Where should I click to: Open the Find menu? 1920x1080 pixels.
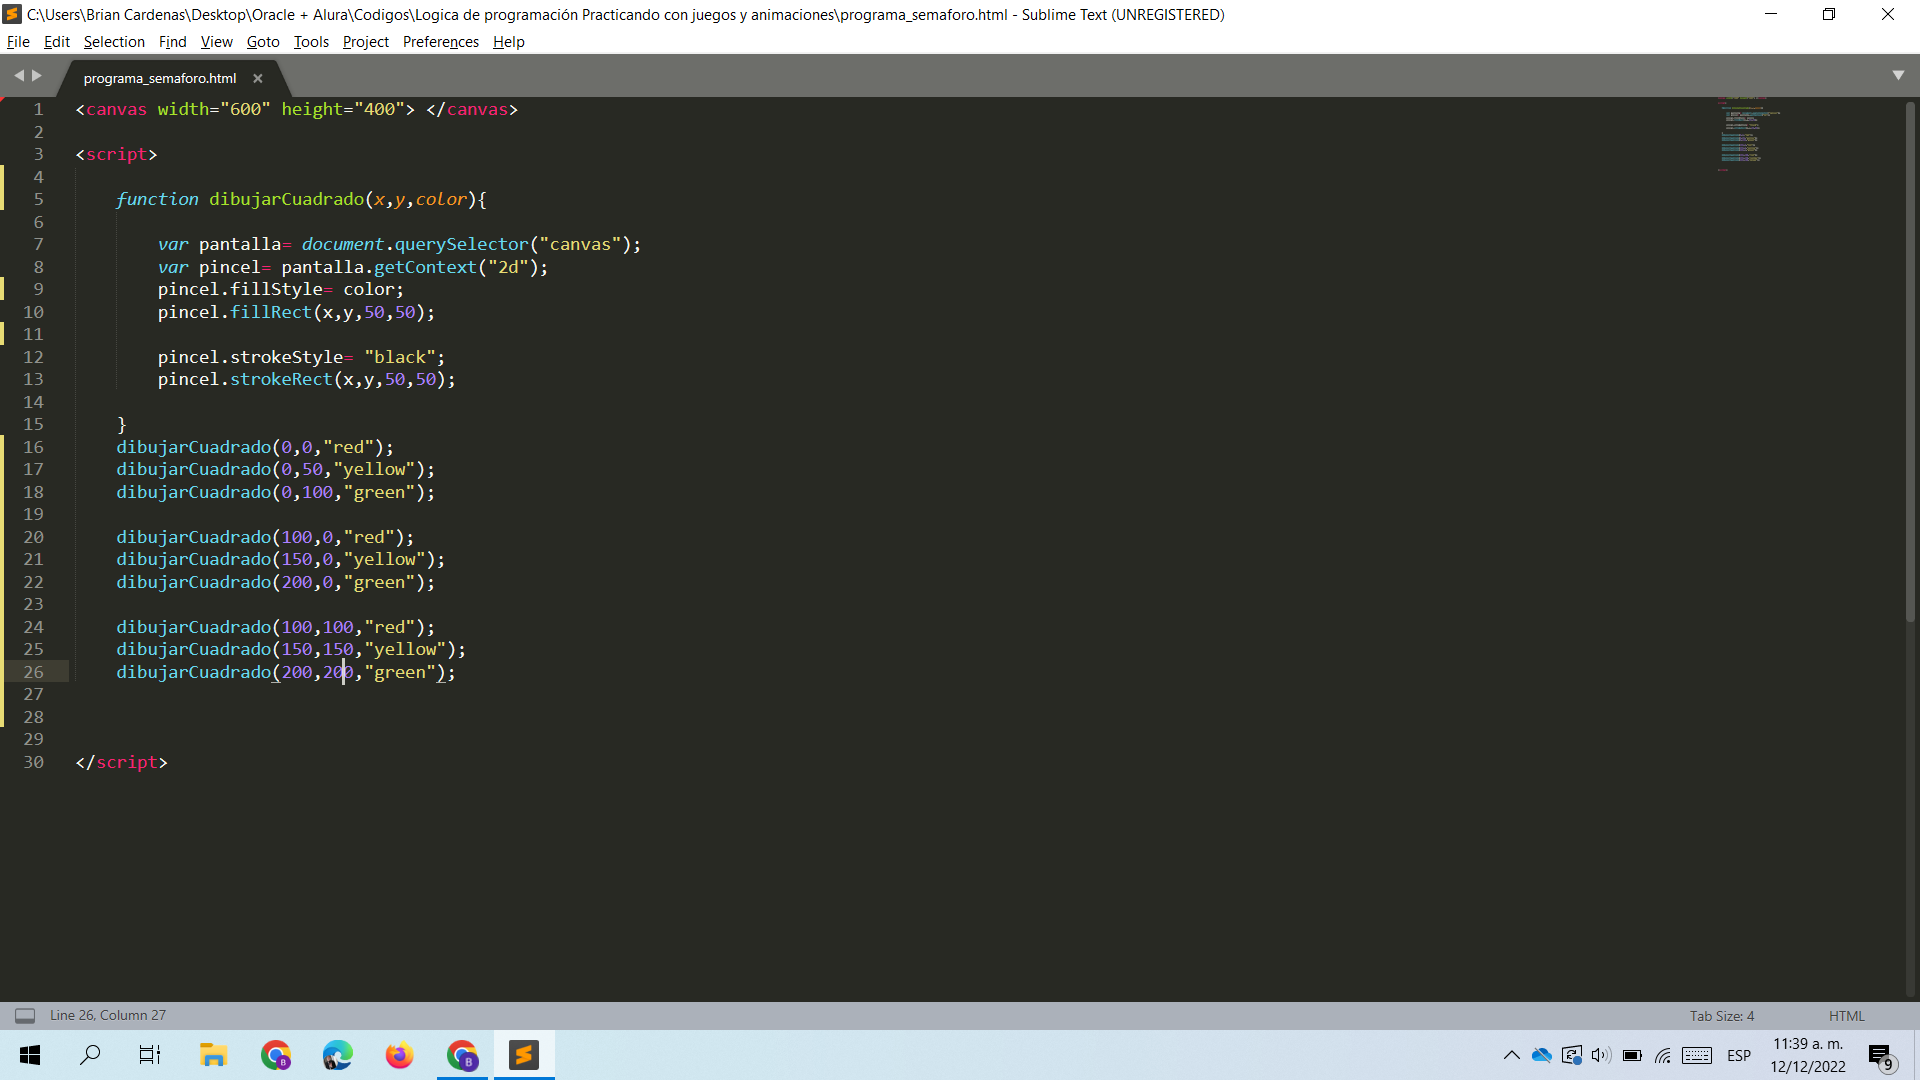point(173,42)
